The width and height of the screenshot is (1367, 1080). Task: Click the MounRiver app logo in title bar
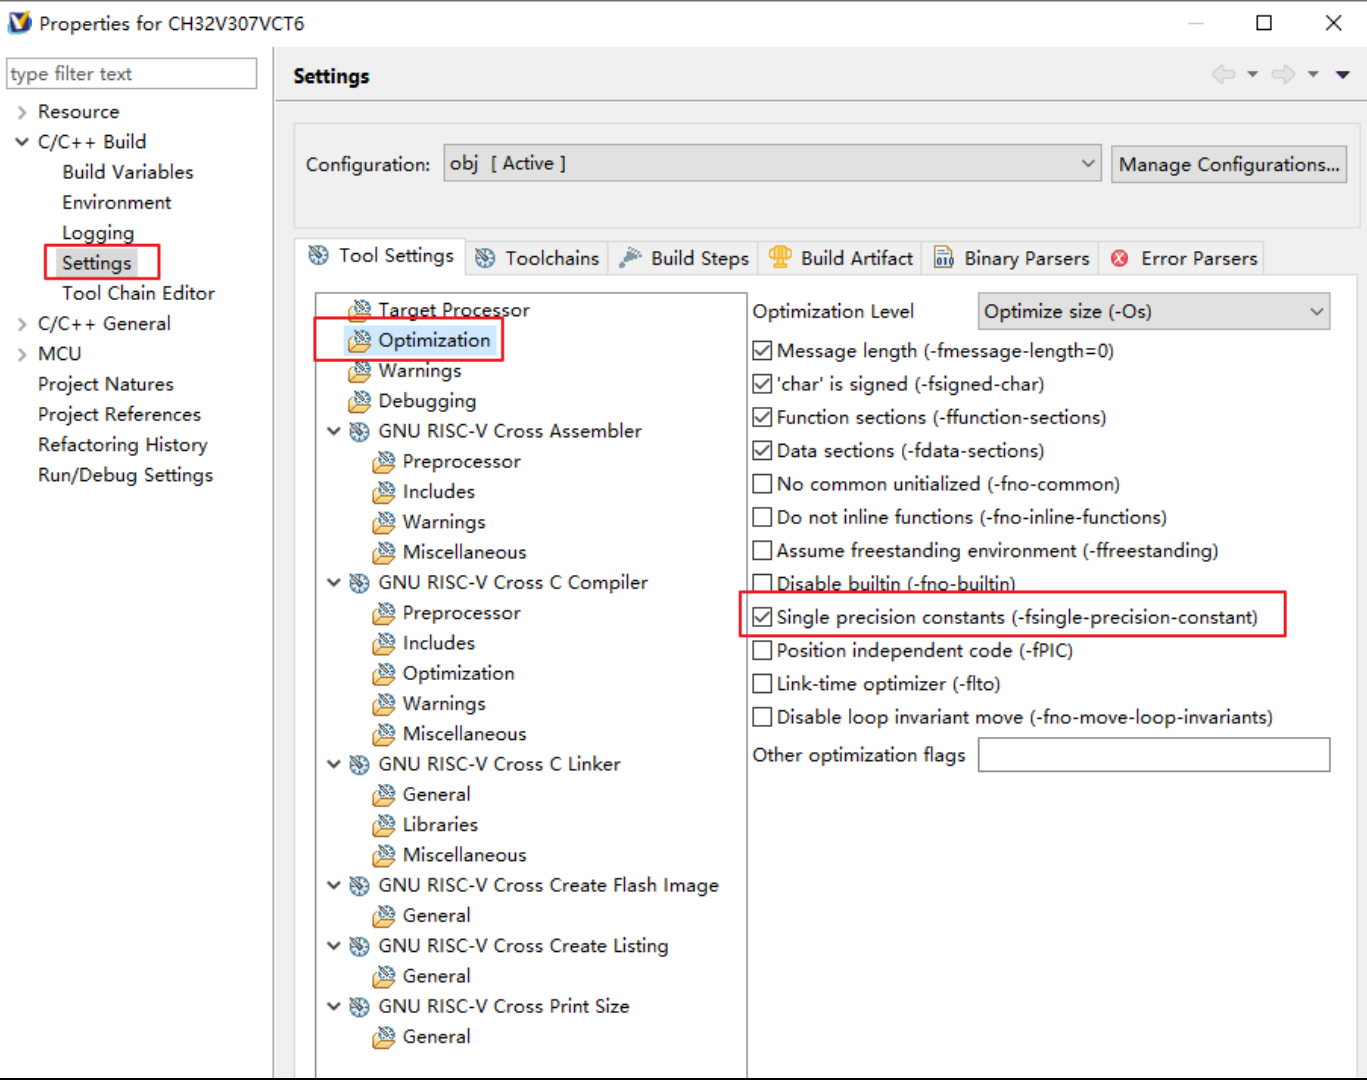click(x=19, y=22)
